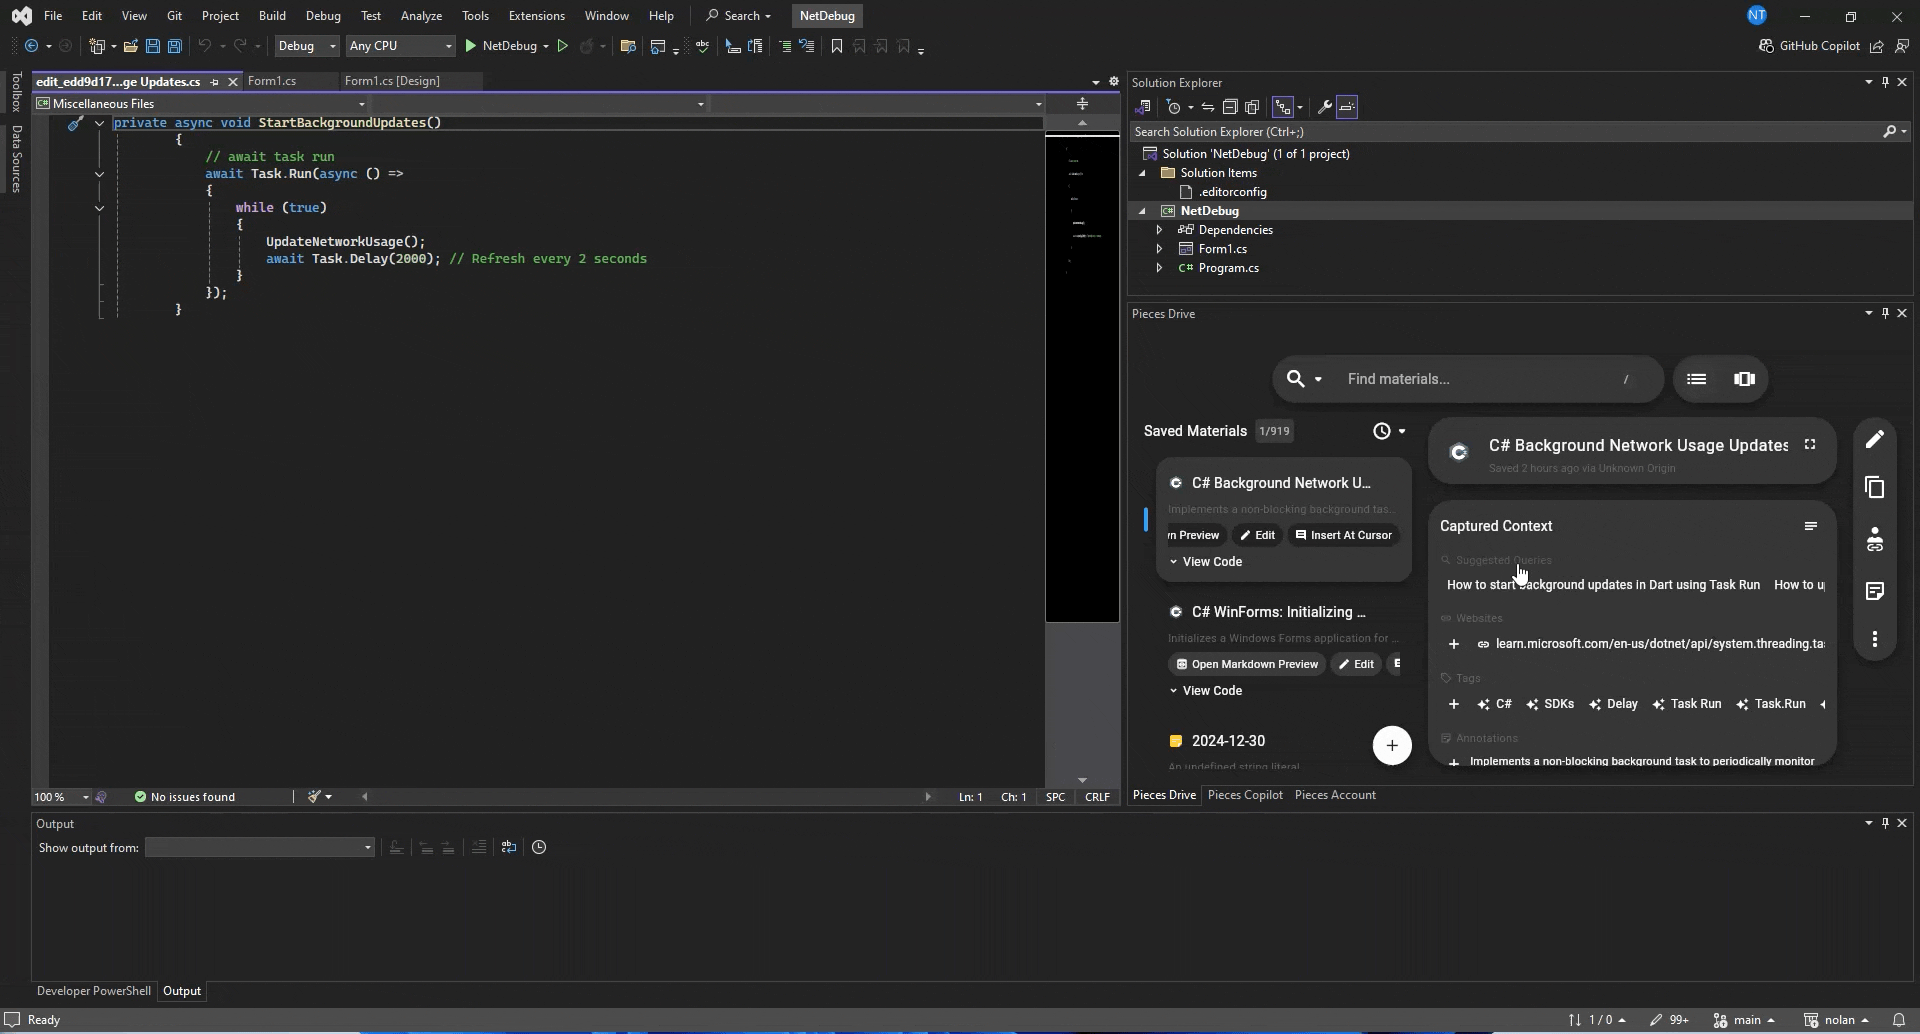
Task: Click the Pieces Drive copy icon
Action: coord(1875,487)
